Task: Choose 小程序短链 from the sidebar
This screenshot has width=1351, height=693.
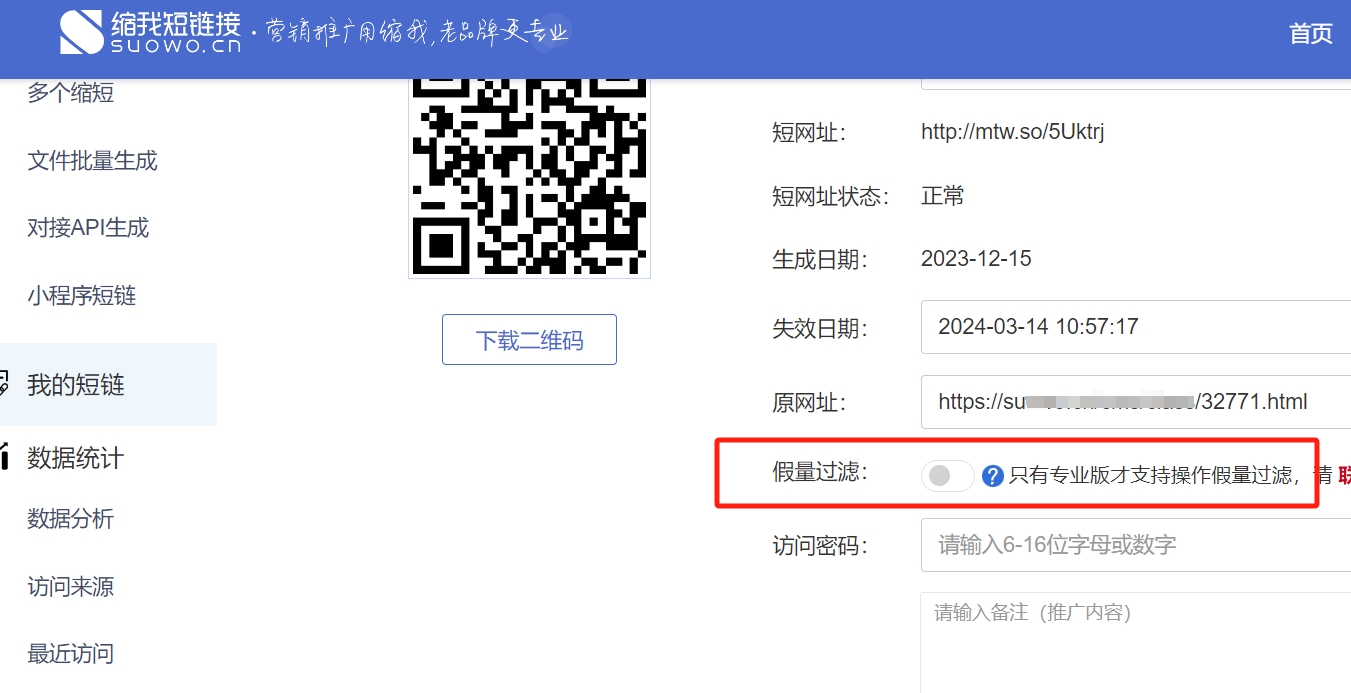Action: tap(81, 296)
